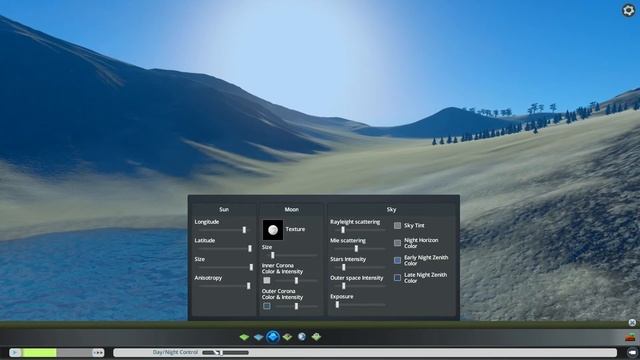Click the Mie scattering label
This screenshot has width=640, height=360.
click(x=348, y=240)
